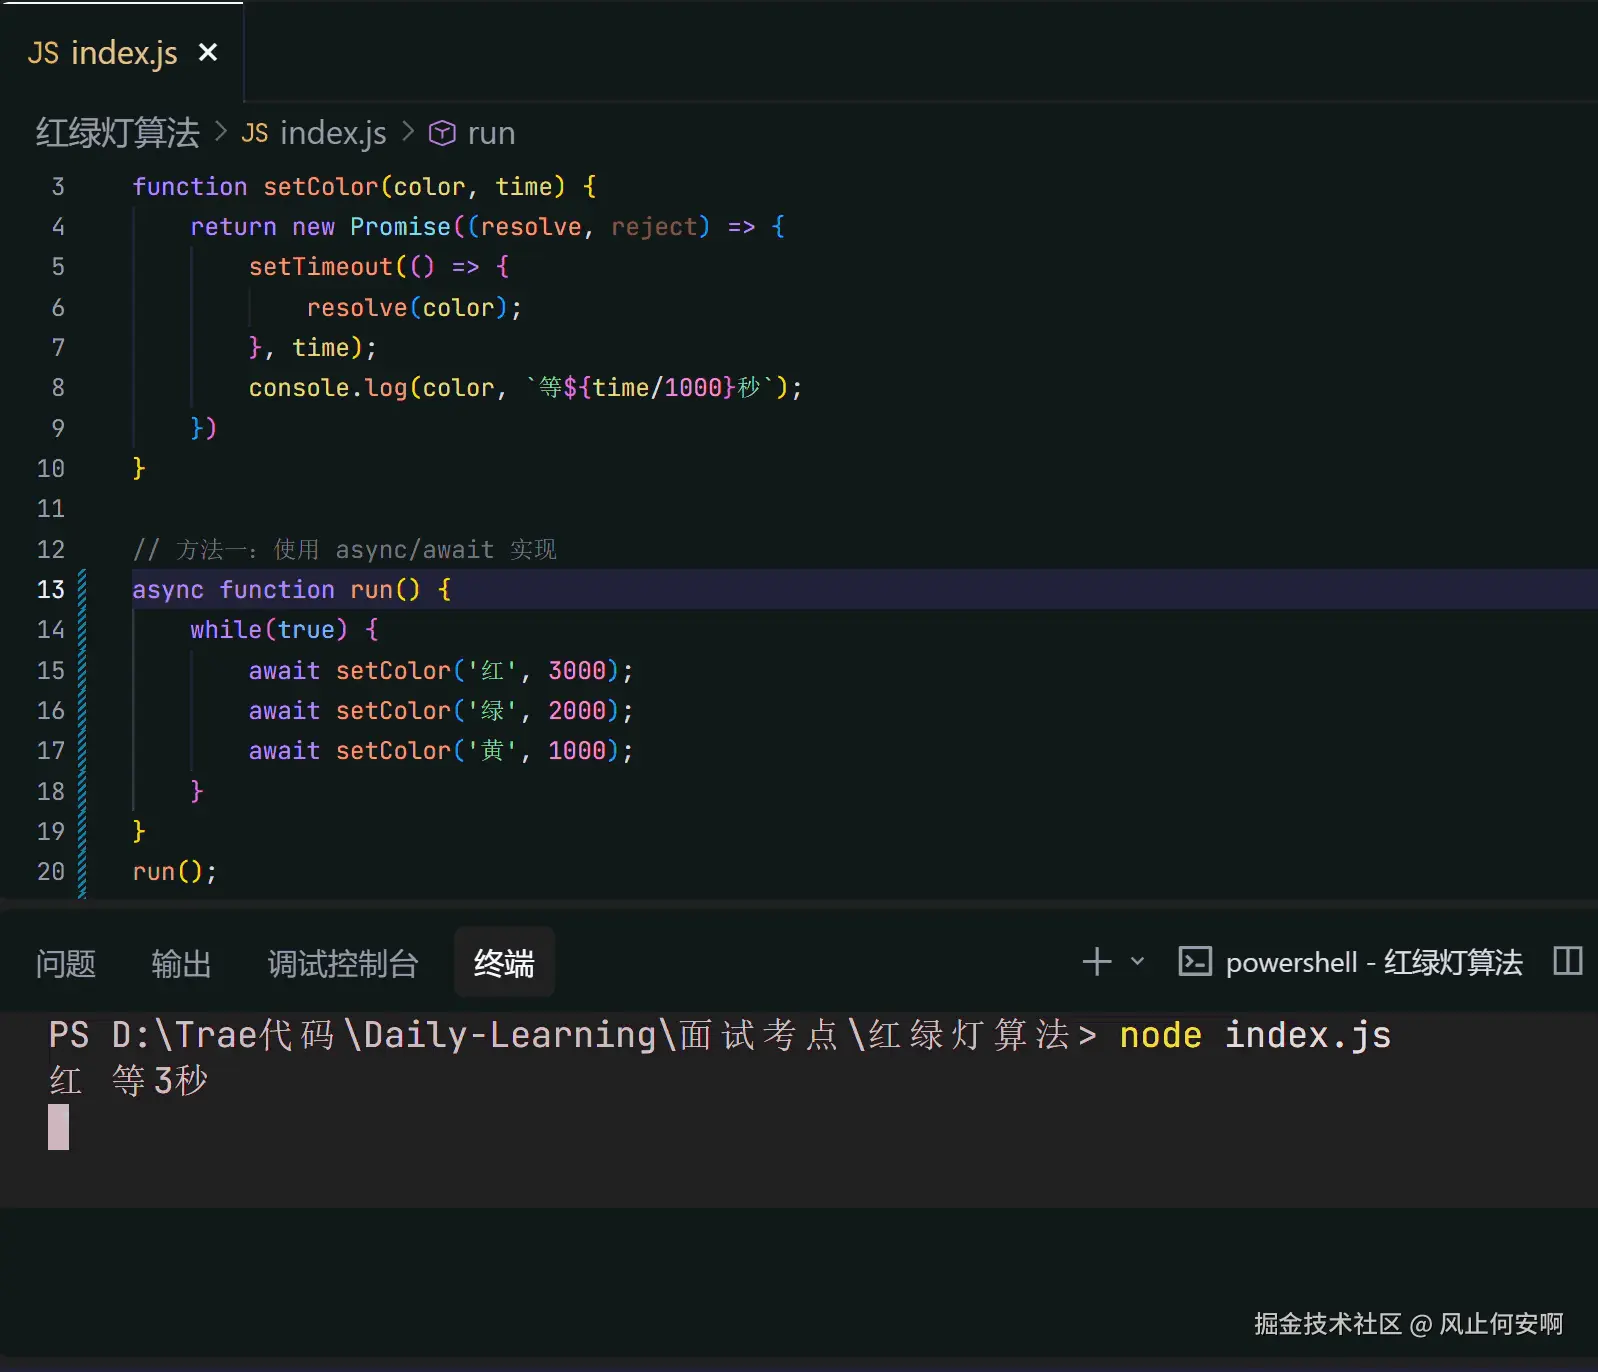Click line number 20 in gutter
1598x1372 pixels.
pos(51,871)
